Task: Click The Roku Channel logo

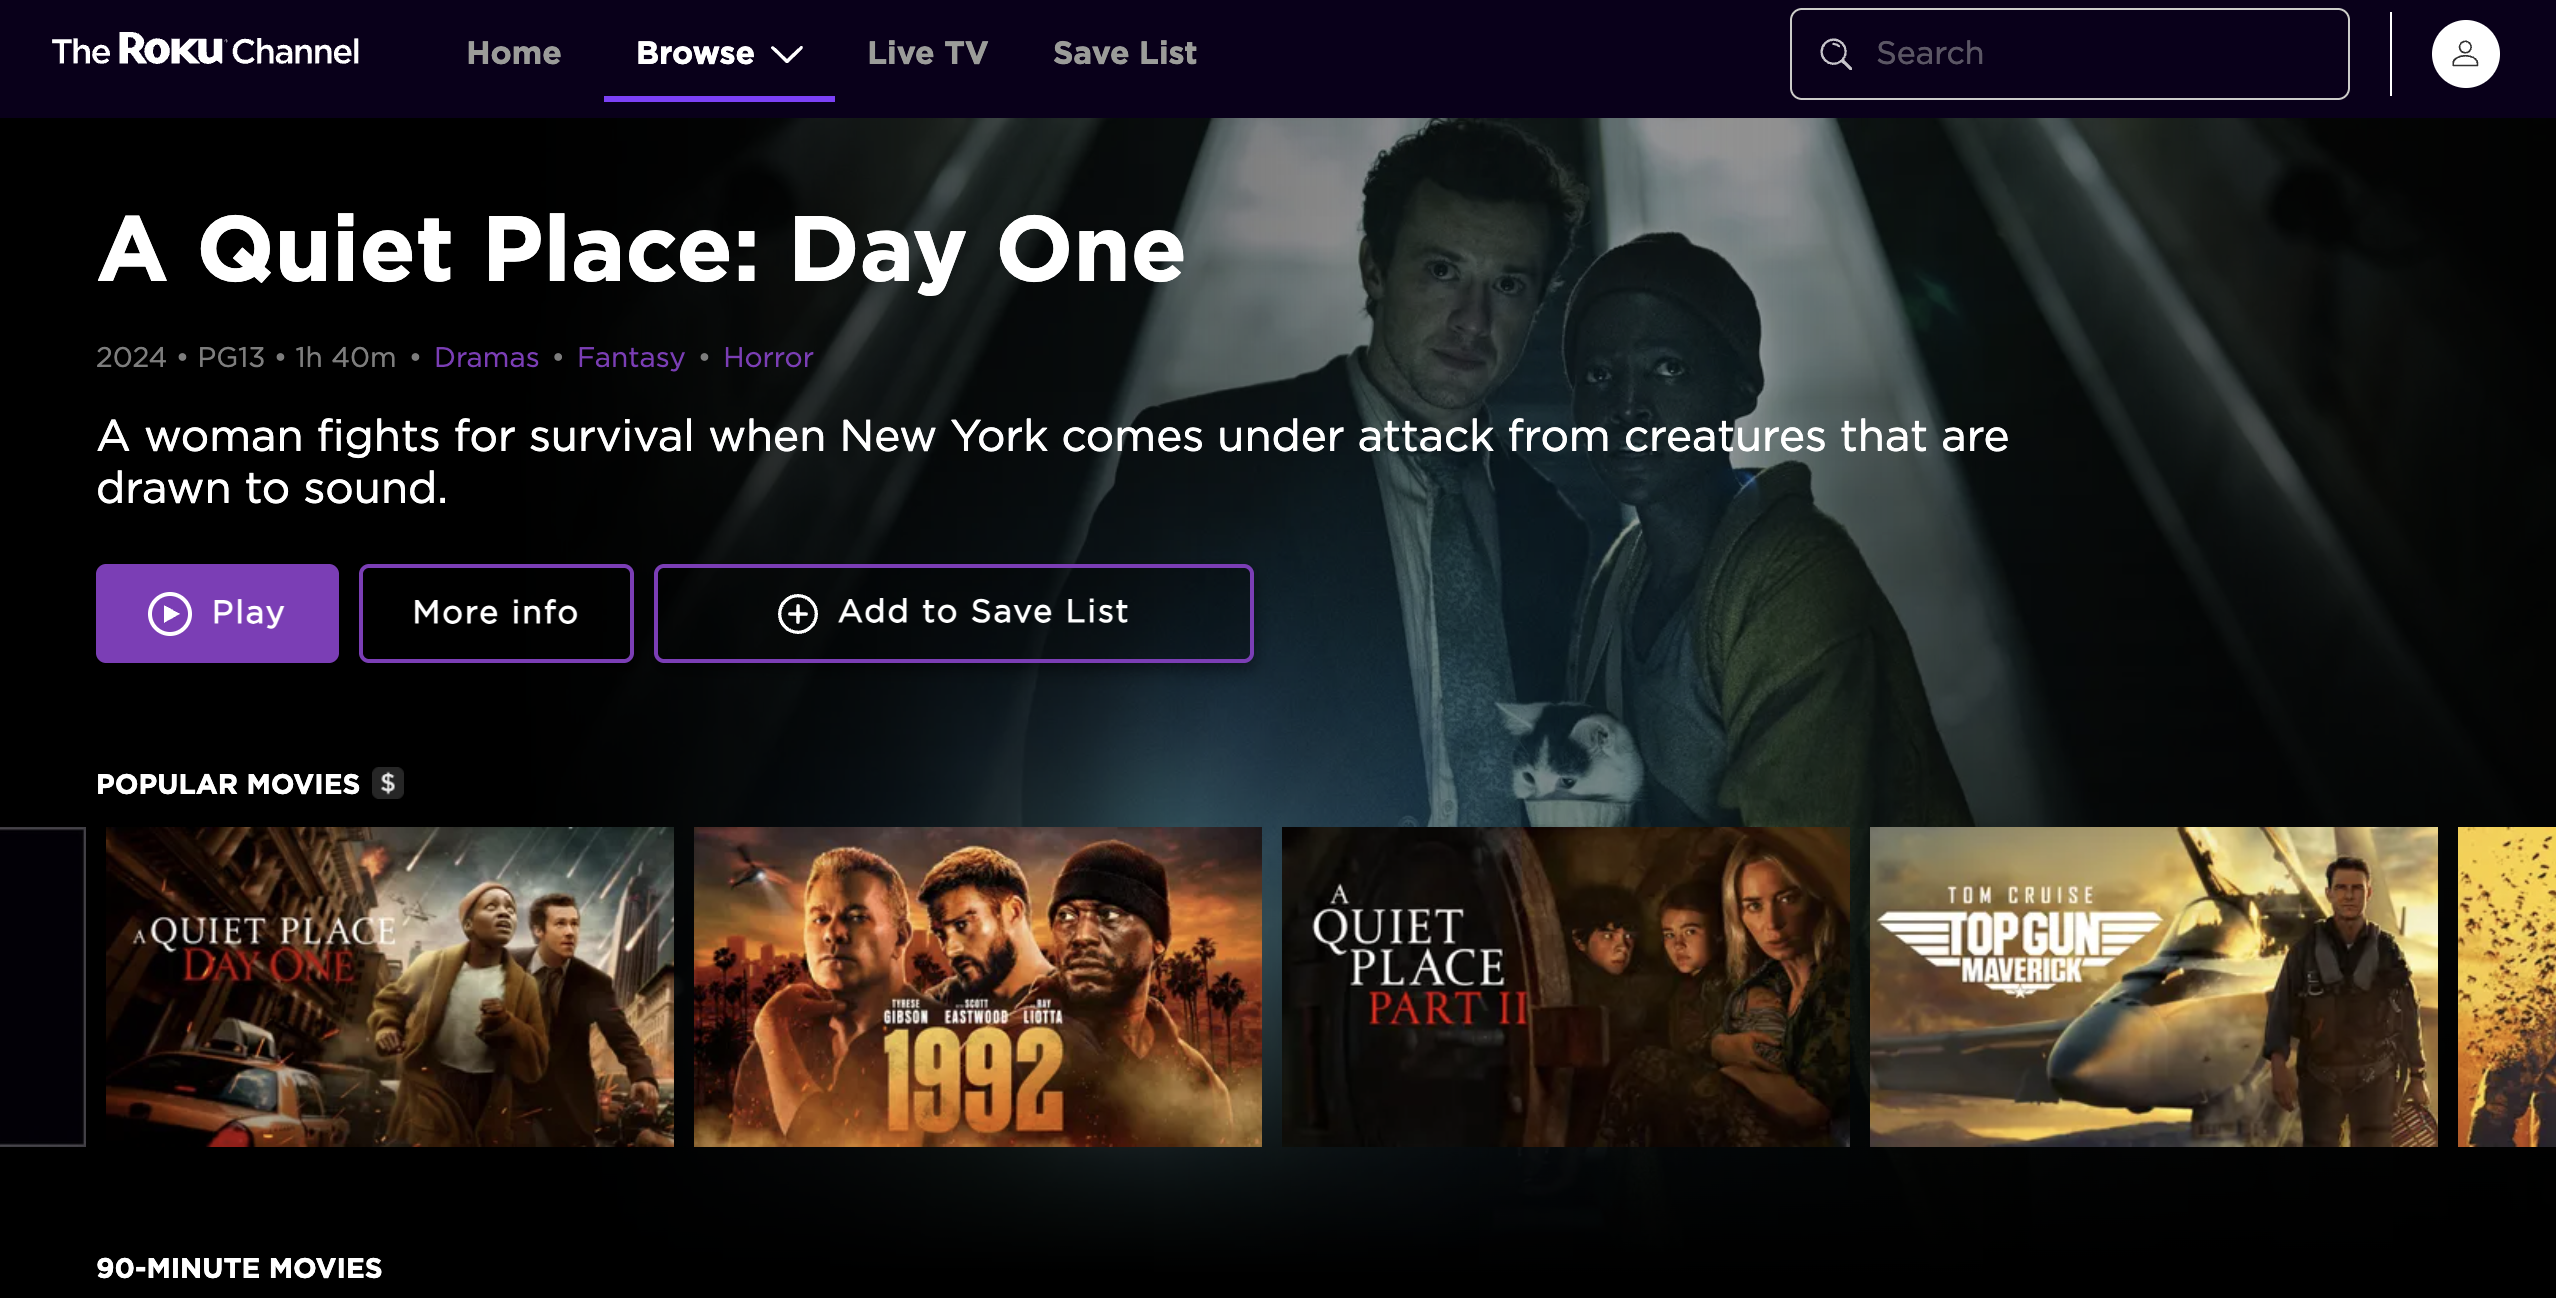Action: (205, 51)
